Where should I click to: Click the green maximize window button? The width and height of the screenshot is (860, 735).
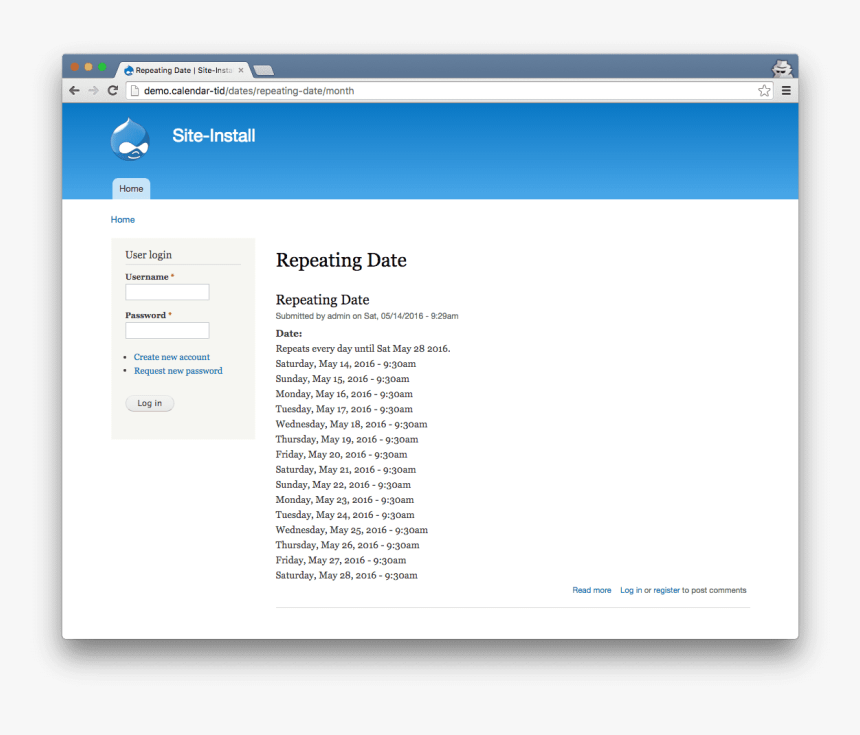(102, 67)
